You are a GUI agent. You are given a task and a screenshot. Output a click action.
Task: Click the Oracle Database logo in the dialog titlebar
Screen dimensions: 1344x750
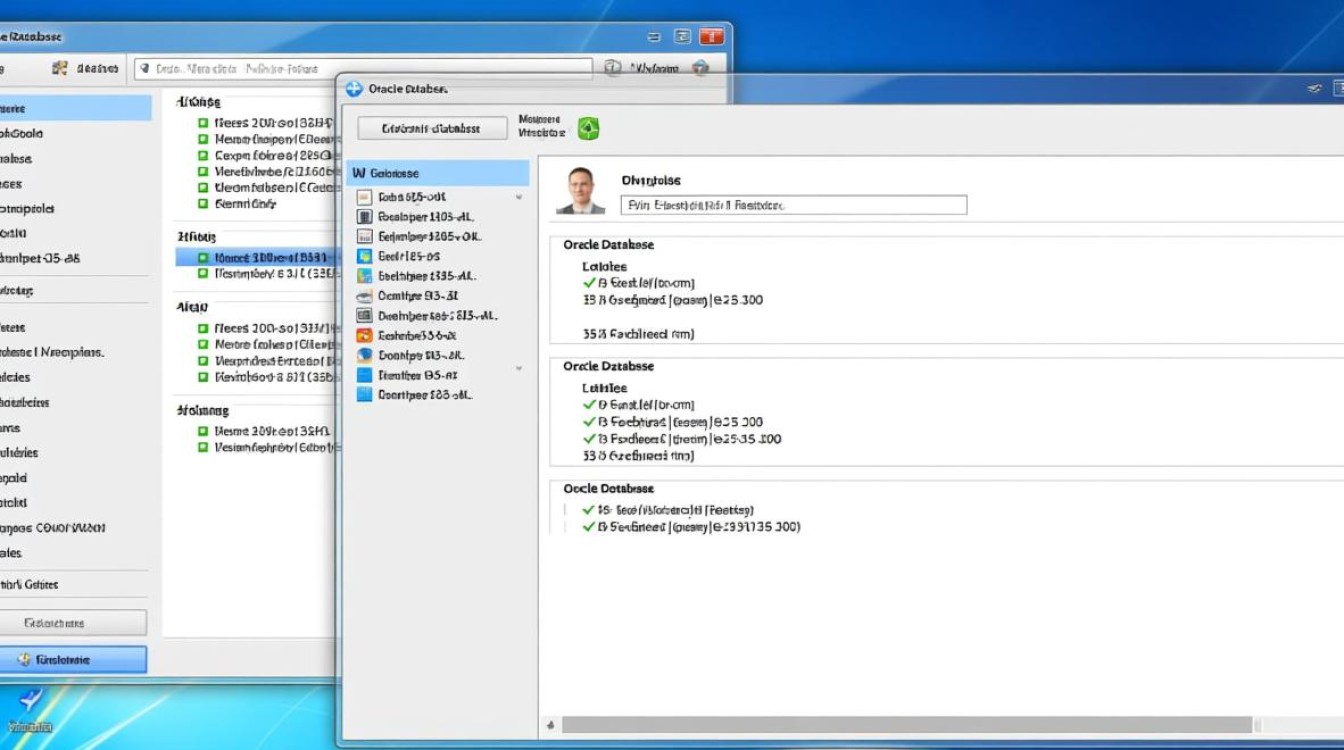(352, 88)
